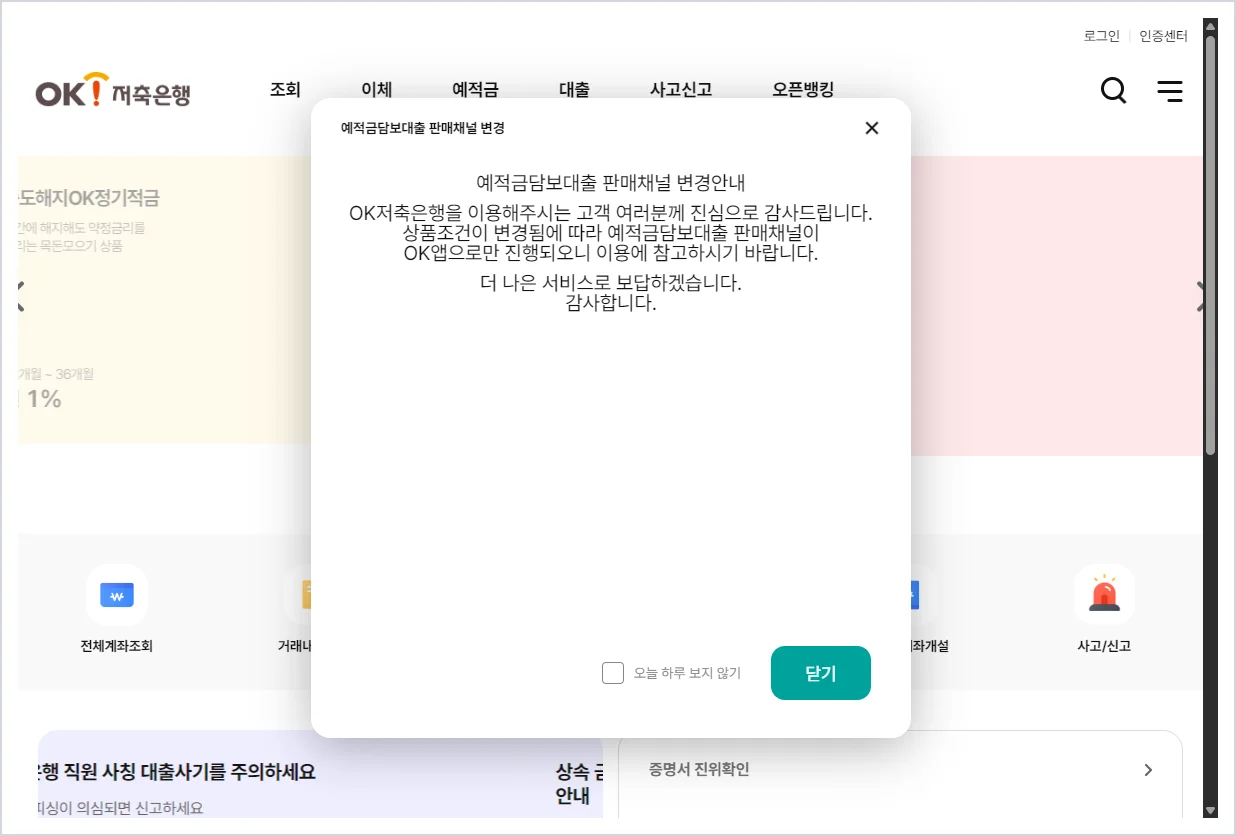Click the heading 예적금담보대출 판매채널 변경안내
This screenshot has width=1236, height=836.
click(611, 183)
